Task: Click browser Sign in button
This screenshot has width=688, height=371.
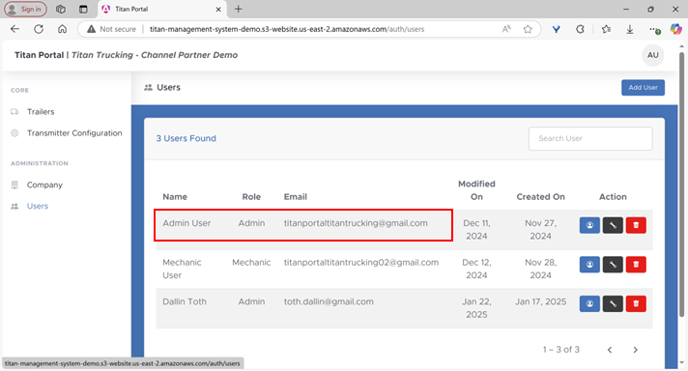Action: click(x=25, y=9)
